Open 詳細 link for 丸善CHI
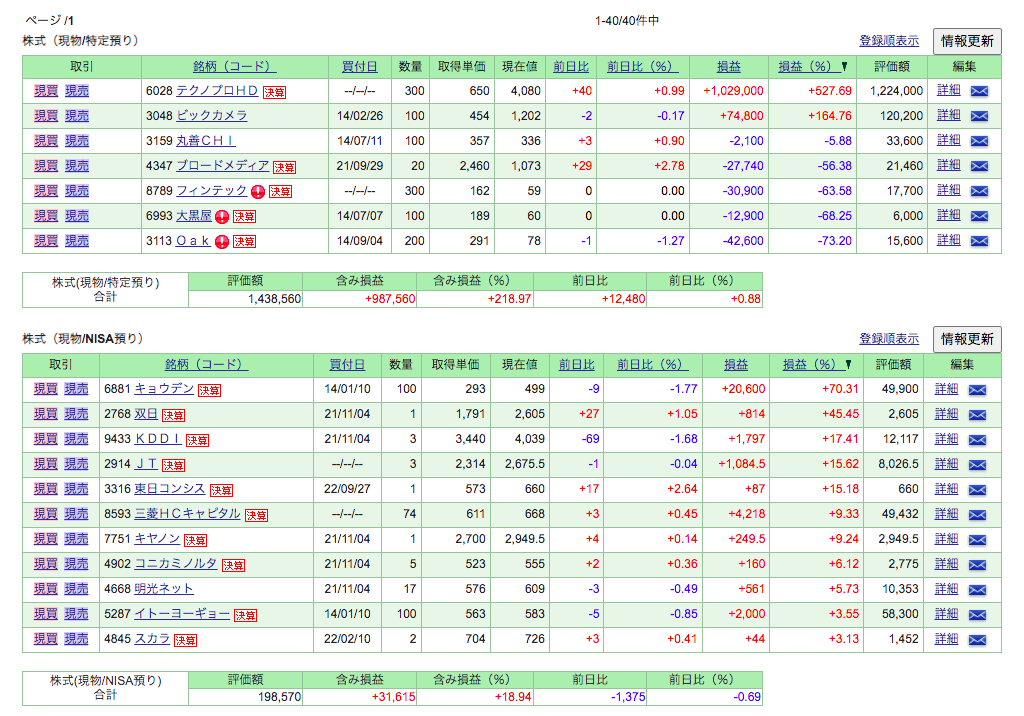The width and height of the screenshot is (1024, 716). [948, 140]
